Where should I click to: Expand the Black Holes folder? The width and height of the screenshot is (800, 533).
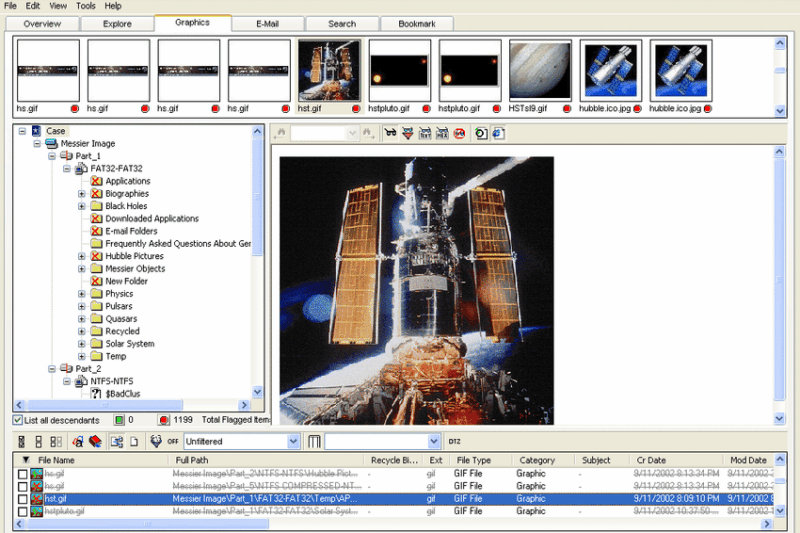coord(82,206)
